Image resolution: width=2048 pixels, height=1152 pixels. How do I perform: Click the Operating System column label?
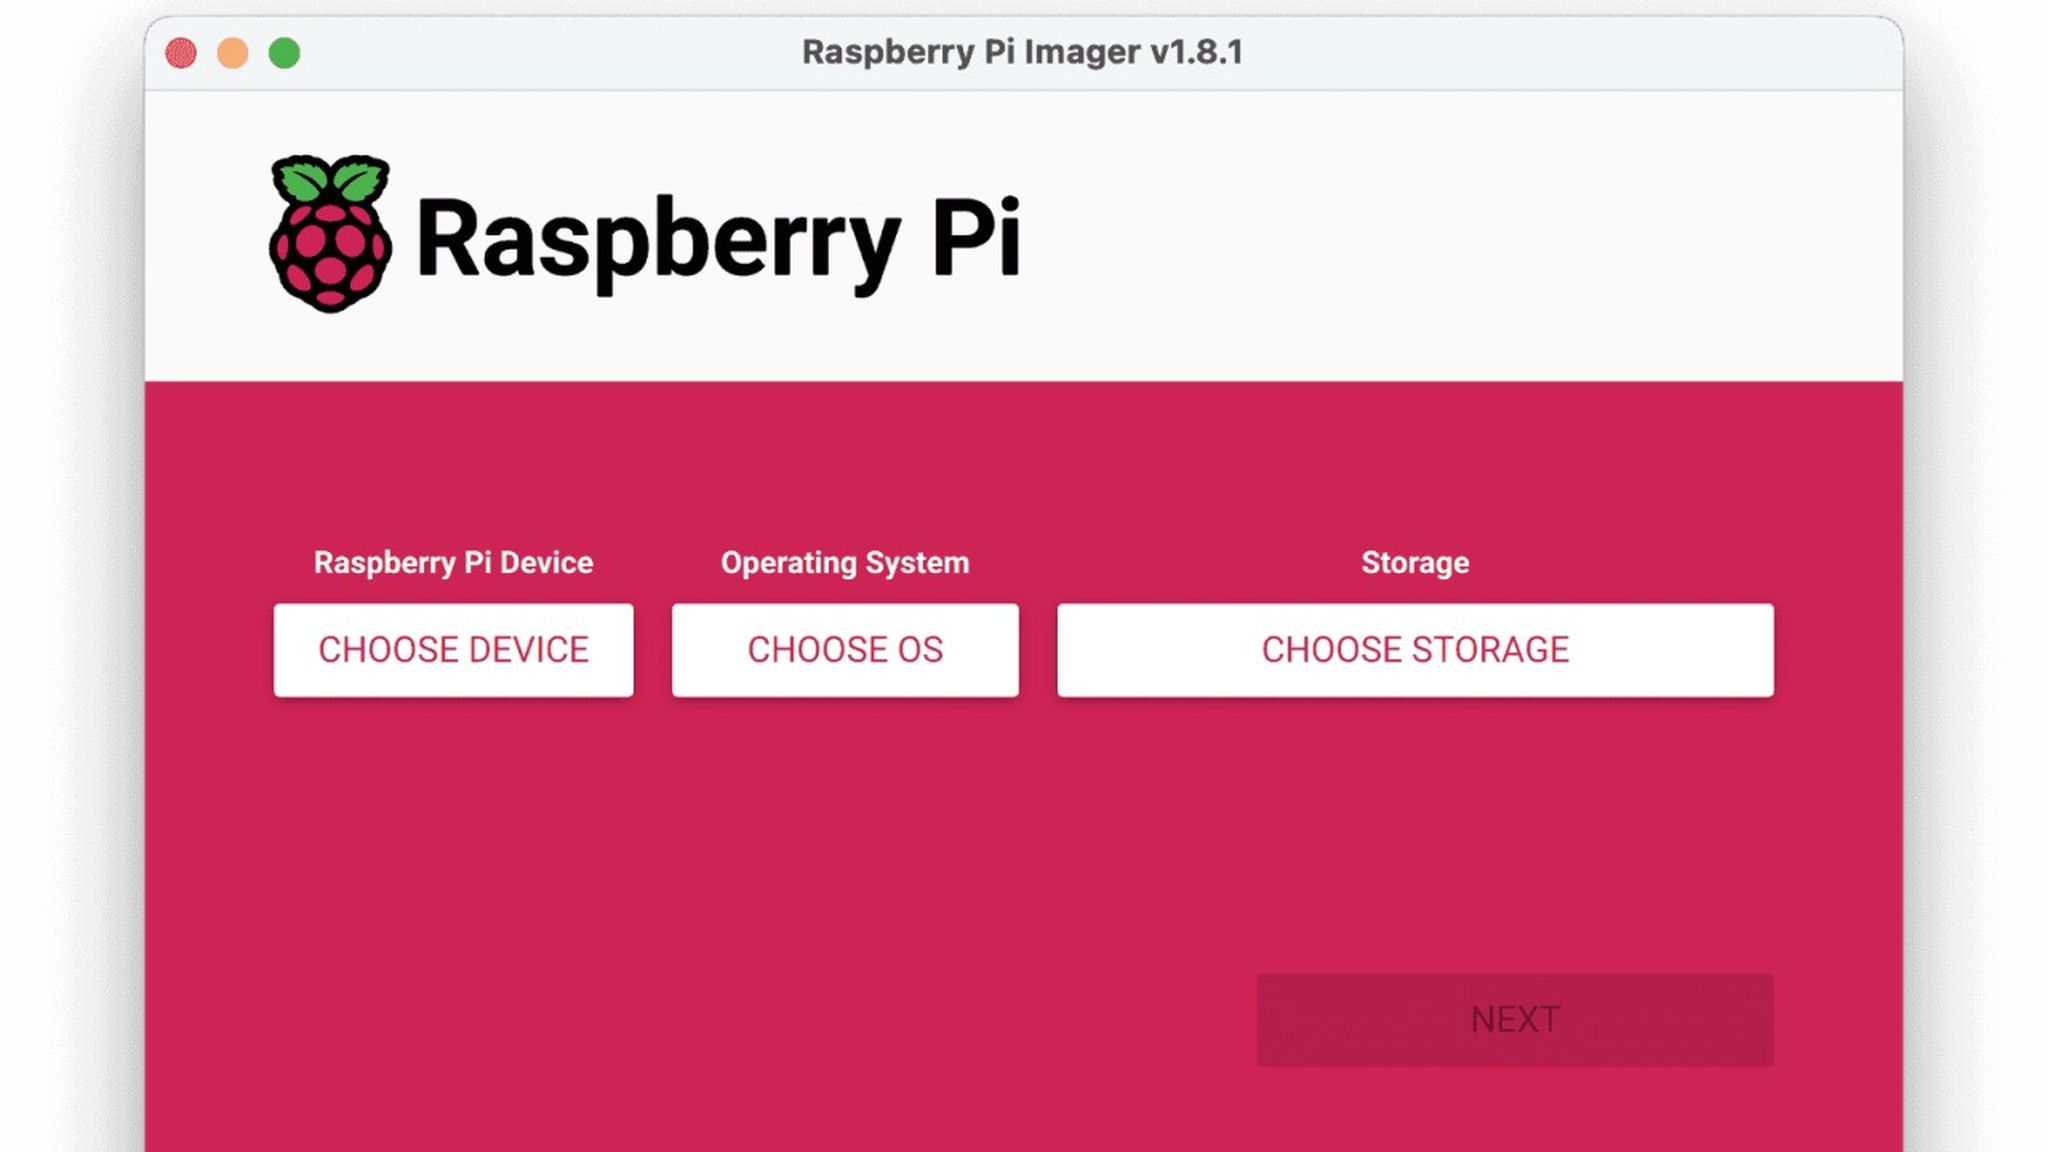point(845,562)
